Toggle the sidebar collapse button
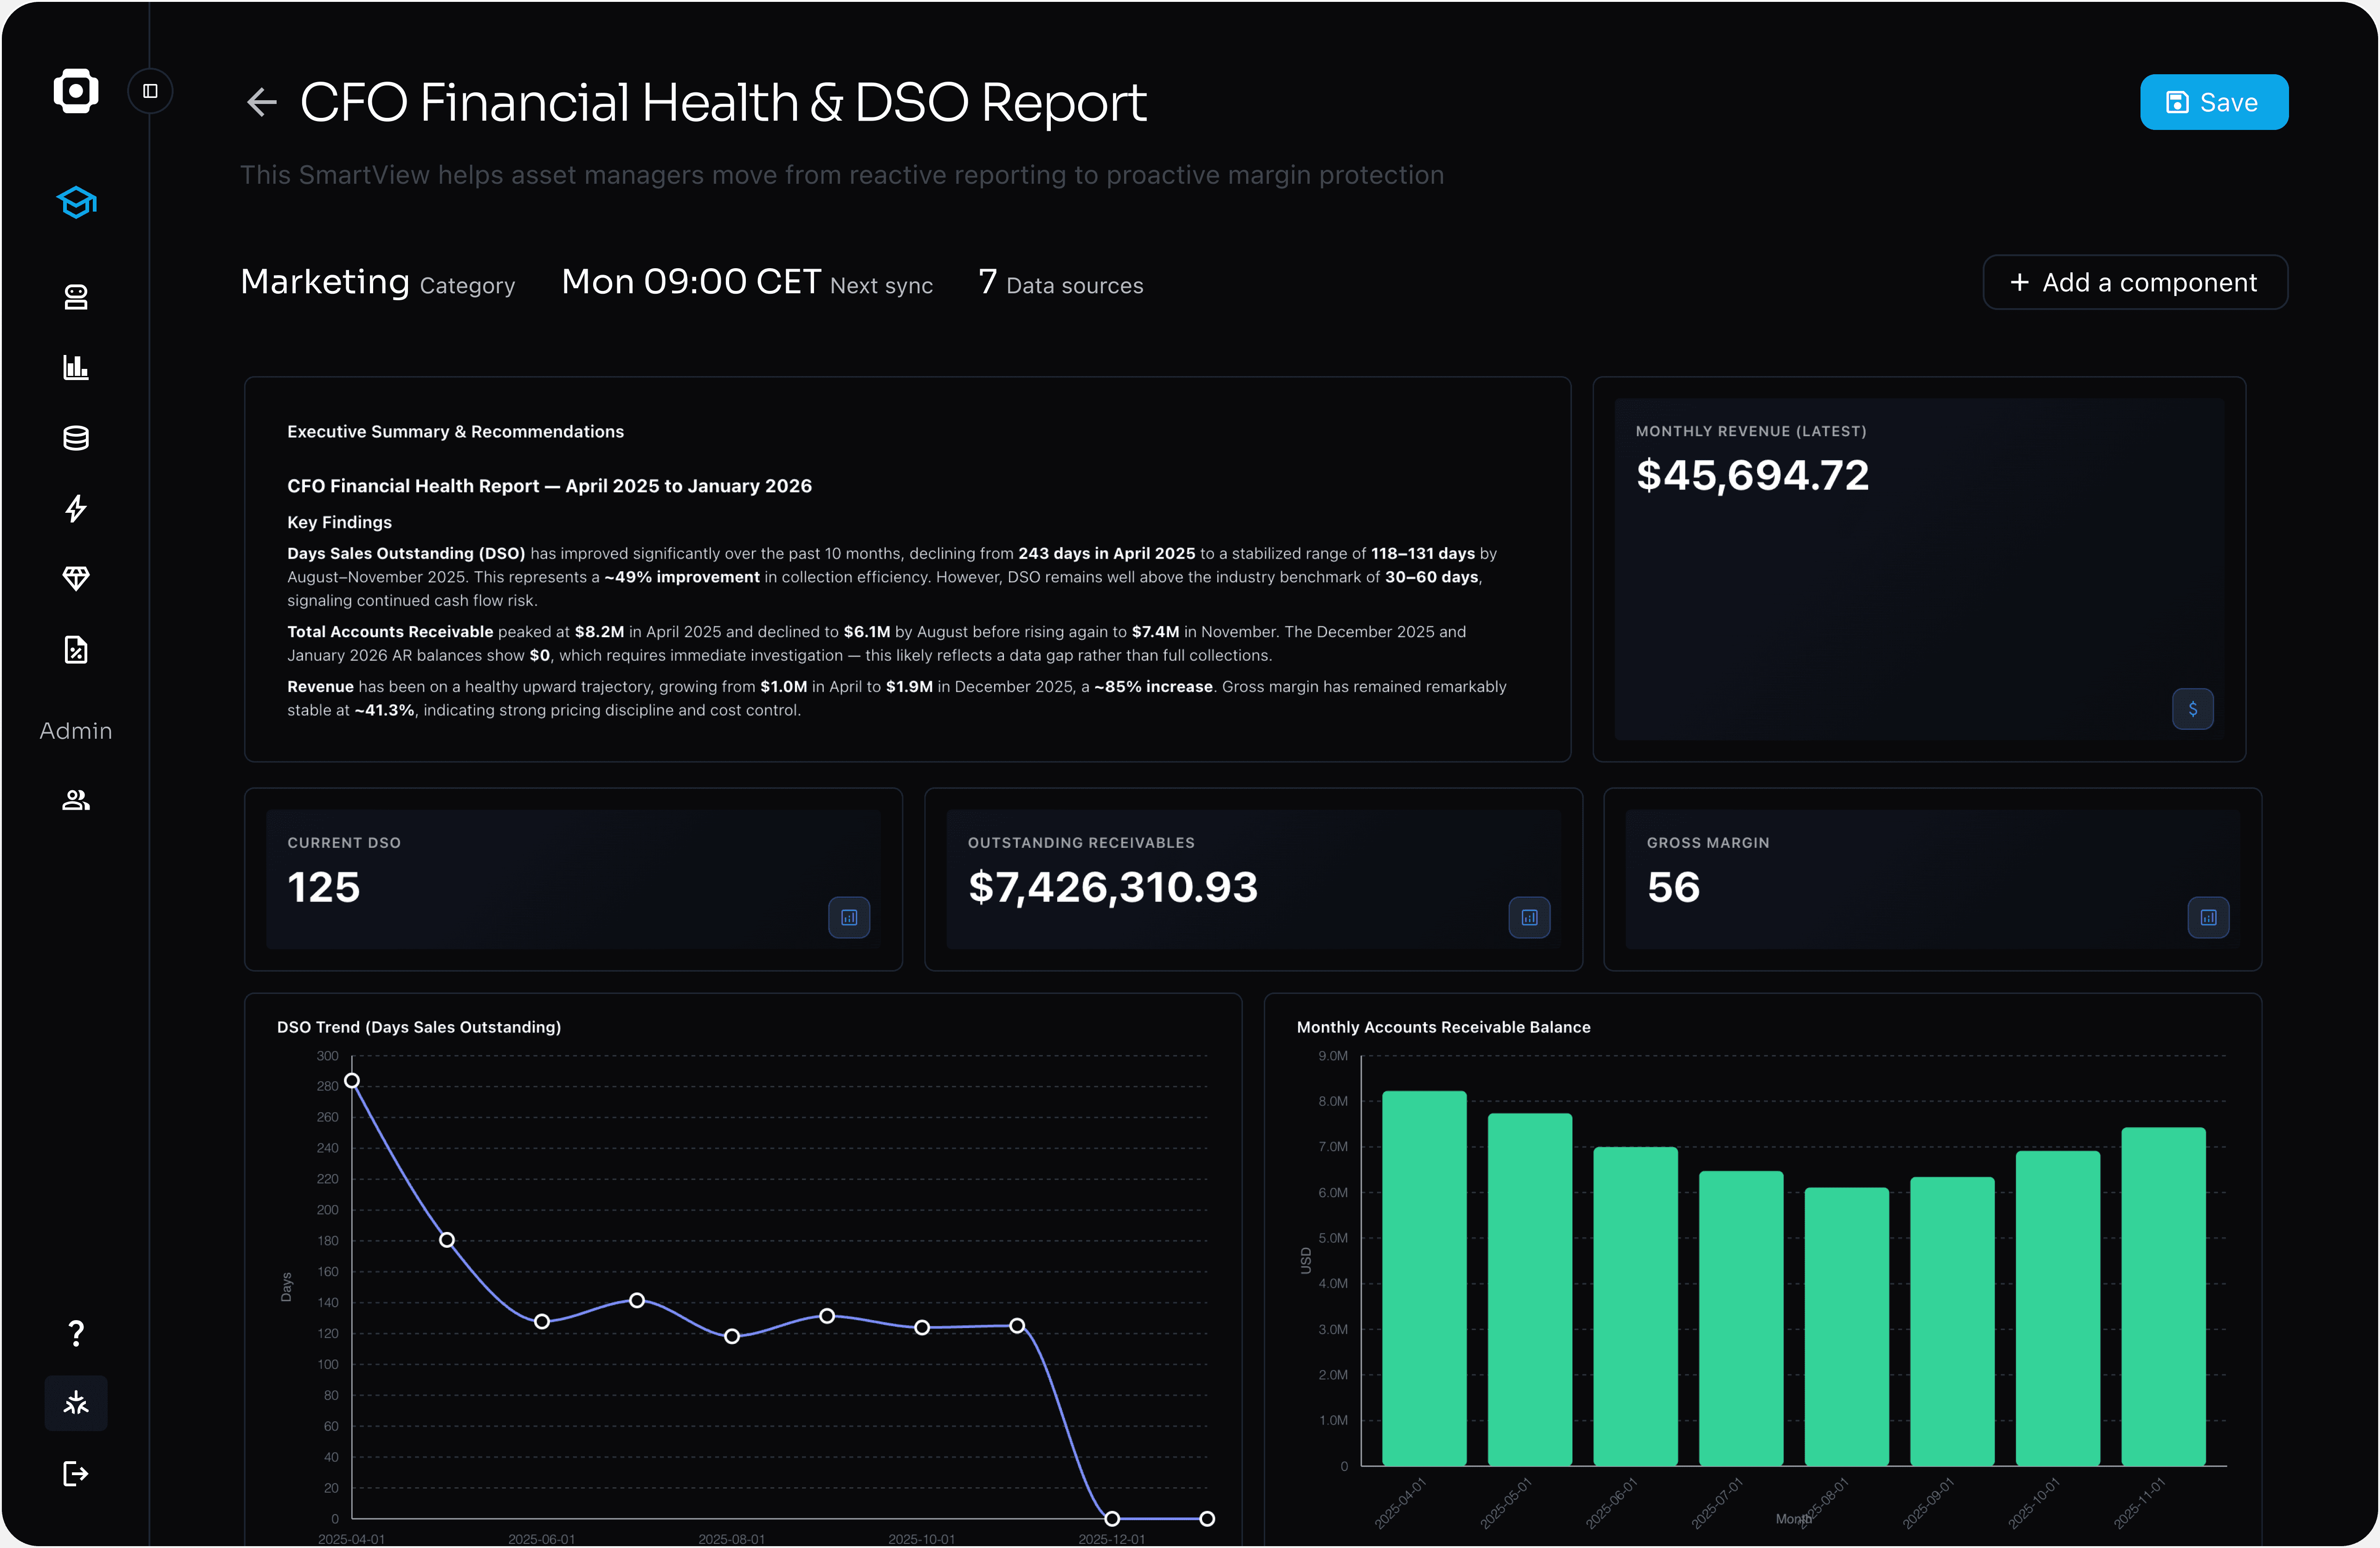The image size is (2380, 1548). pos(150,91)
